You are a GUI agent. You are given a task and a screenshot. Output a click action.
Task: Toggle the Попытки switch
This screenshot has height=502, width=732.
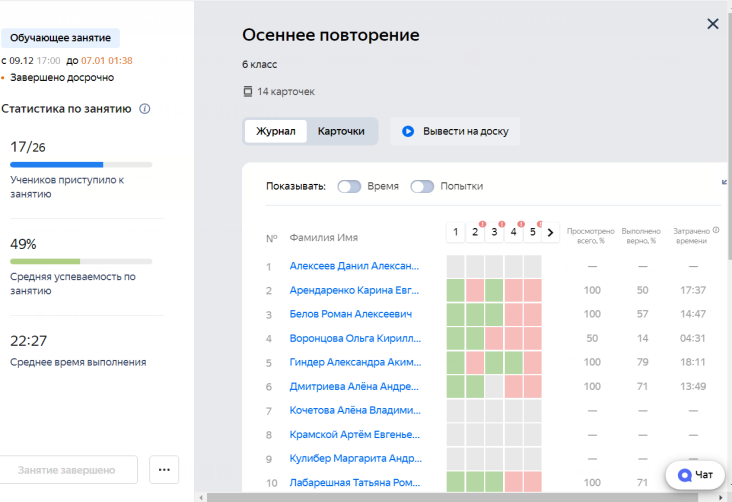[x=422, y=186]
